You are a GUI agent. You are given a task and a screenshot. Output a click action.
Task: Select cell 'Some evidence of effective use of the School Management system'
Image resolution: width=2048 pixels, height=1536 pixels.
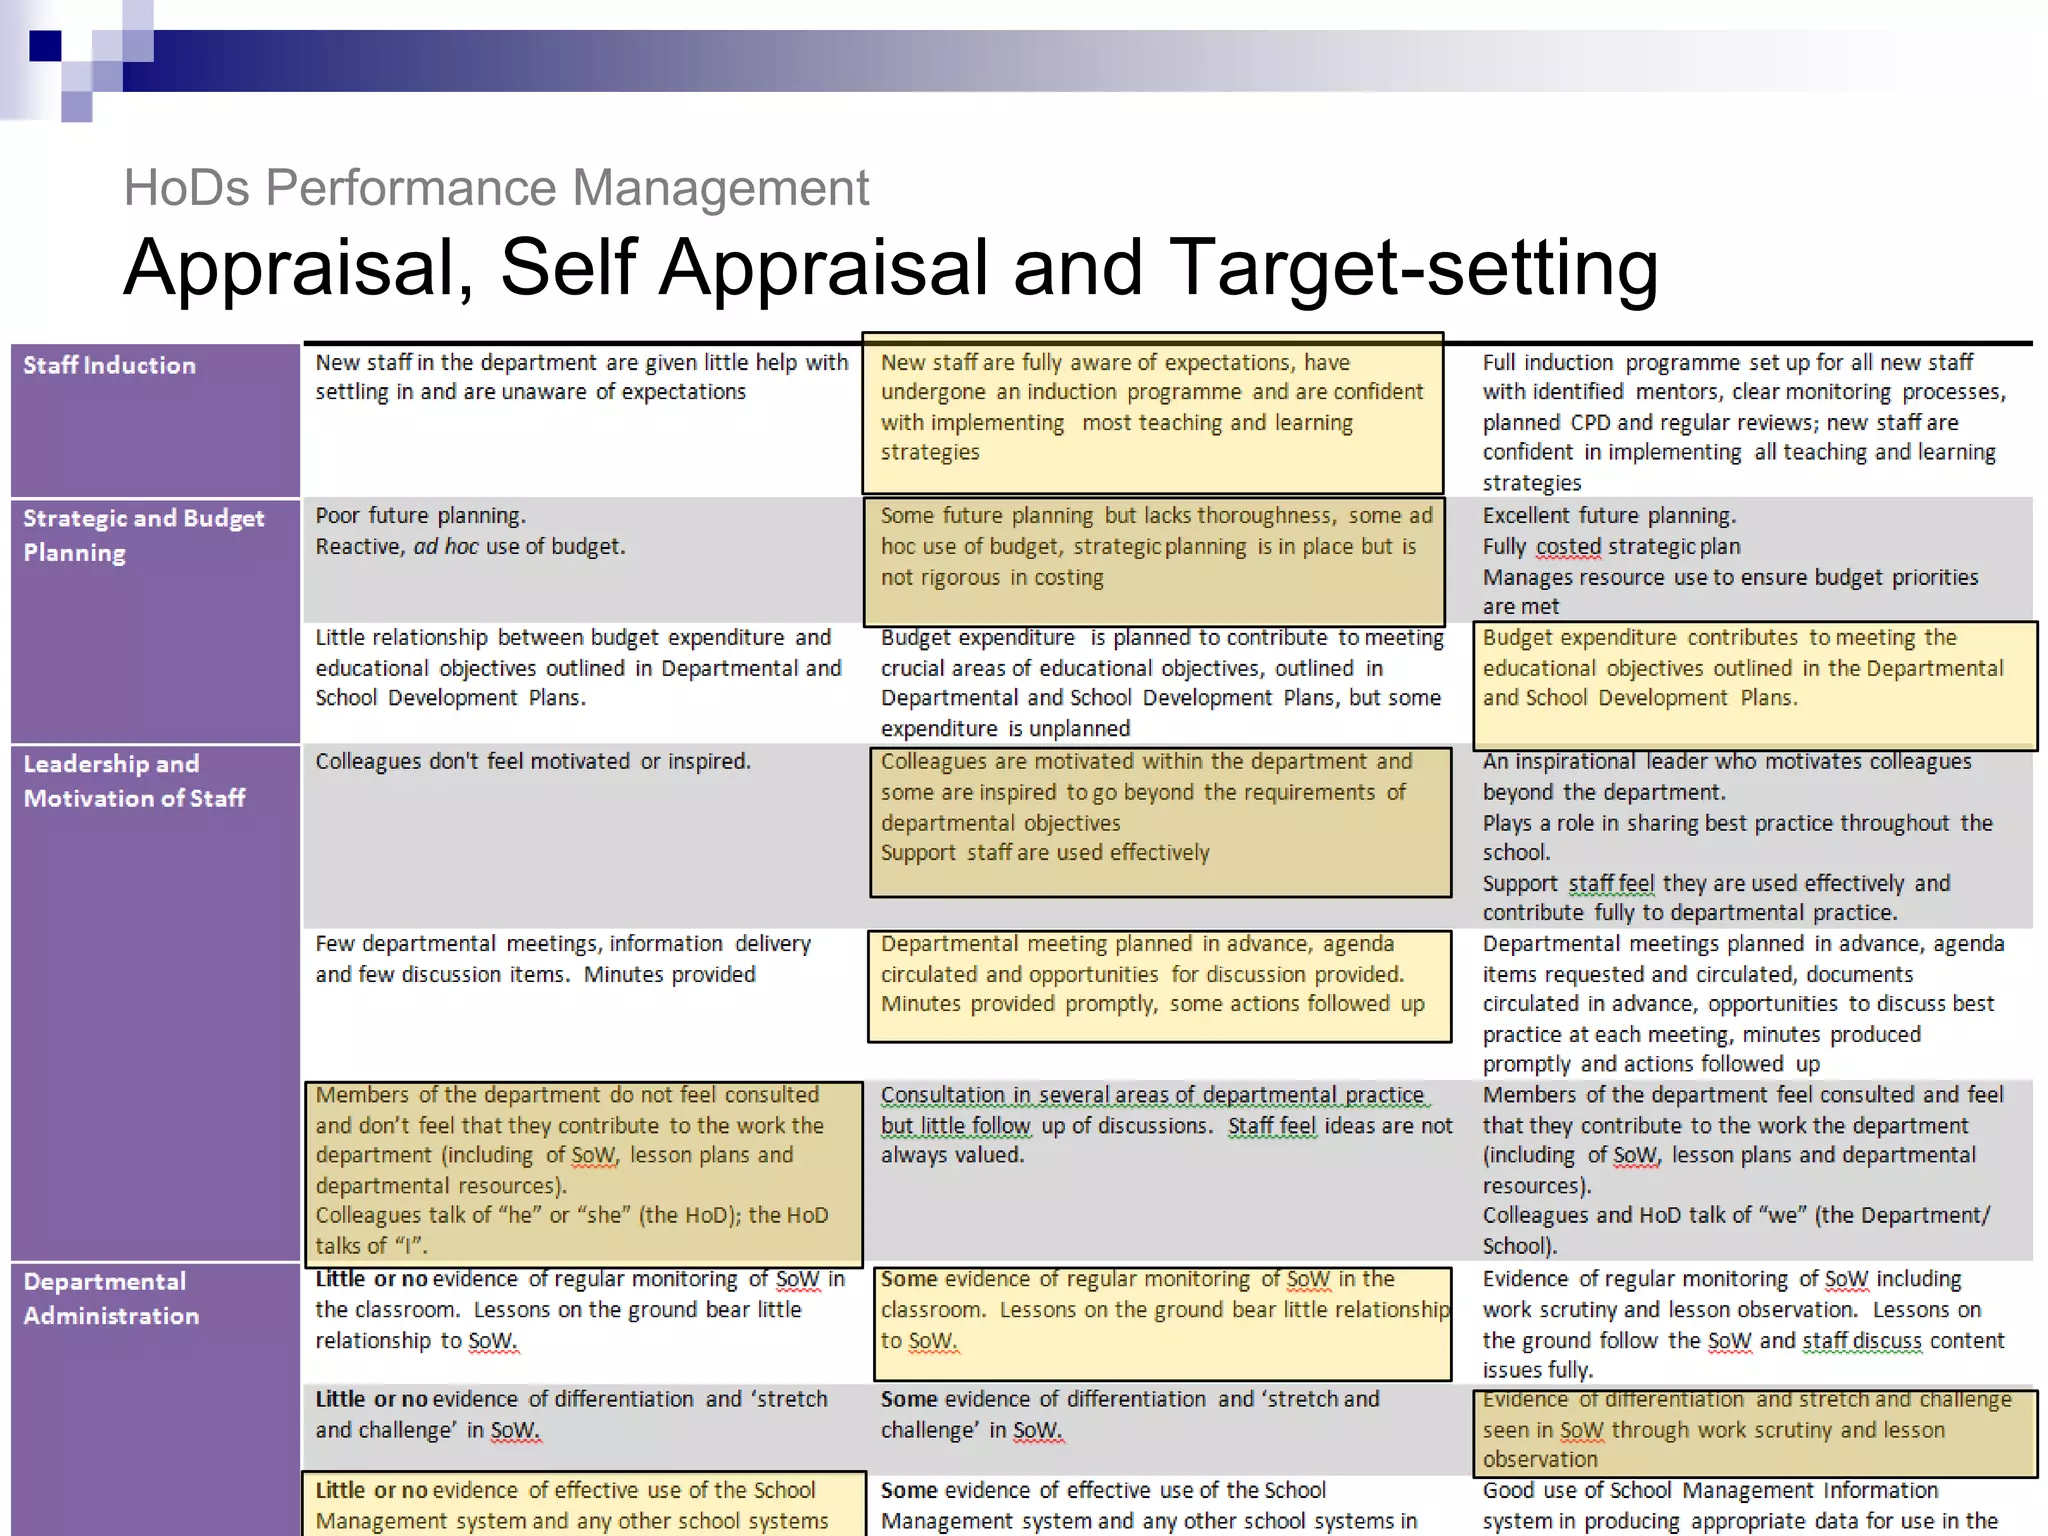pyautogui.click(x=1166, y=1506)
